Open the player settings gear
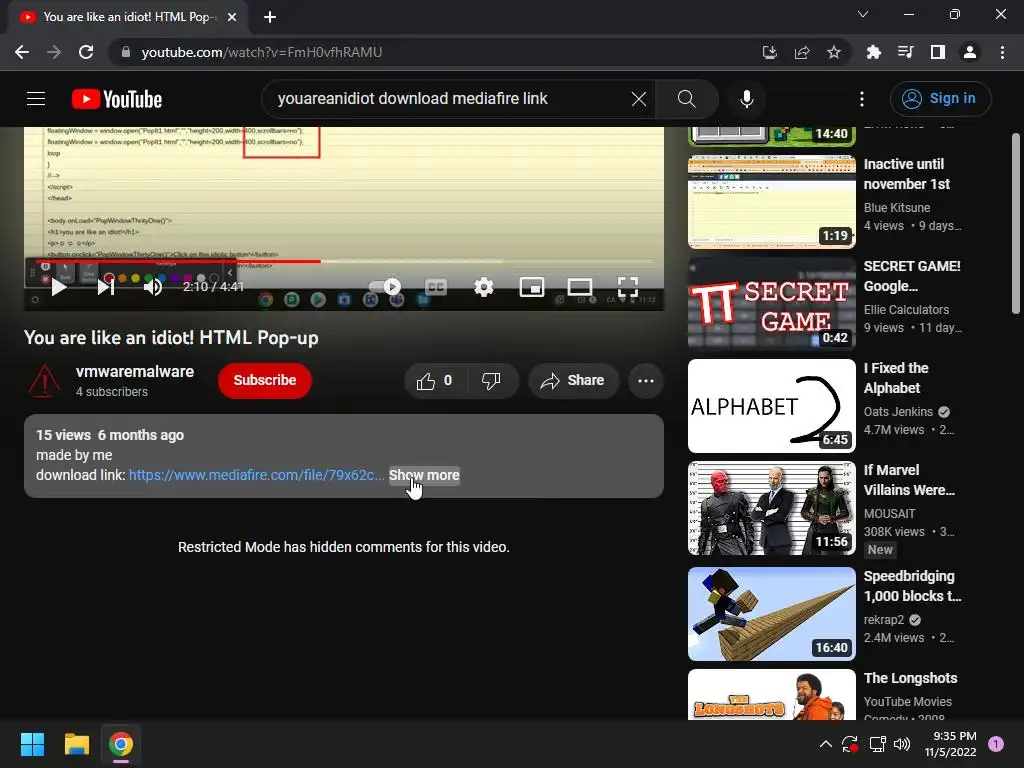 484,287
